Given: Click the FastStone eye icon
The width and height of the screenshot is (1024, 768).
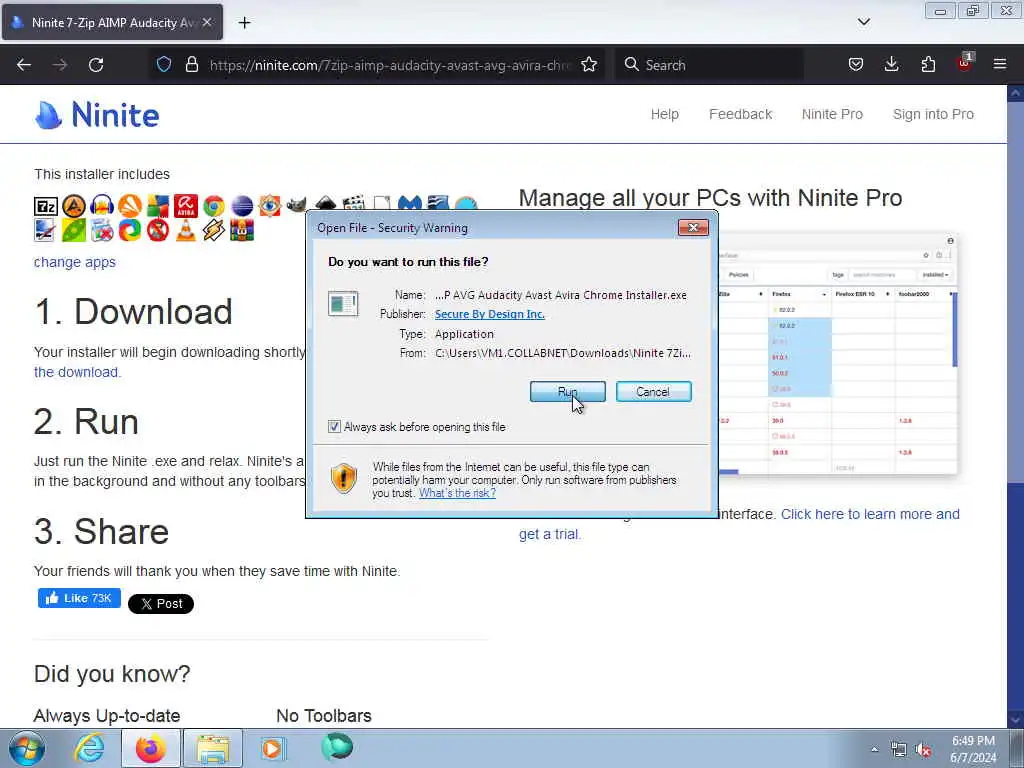Looking at the screenshot, I should (x=270, y=206).
